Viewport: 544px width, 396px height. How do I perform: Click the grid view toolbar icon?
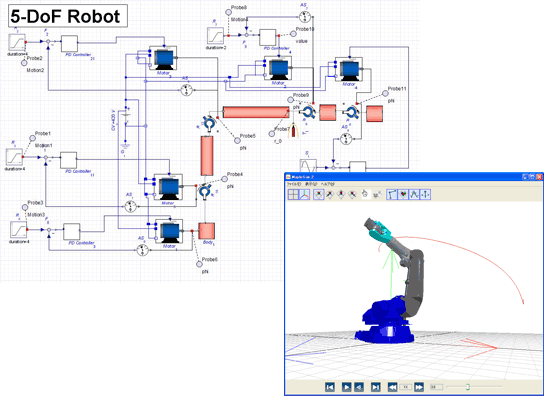(x=294, y=194)
